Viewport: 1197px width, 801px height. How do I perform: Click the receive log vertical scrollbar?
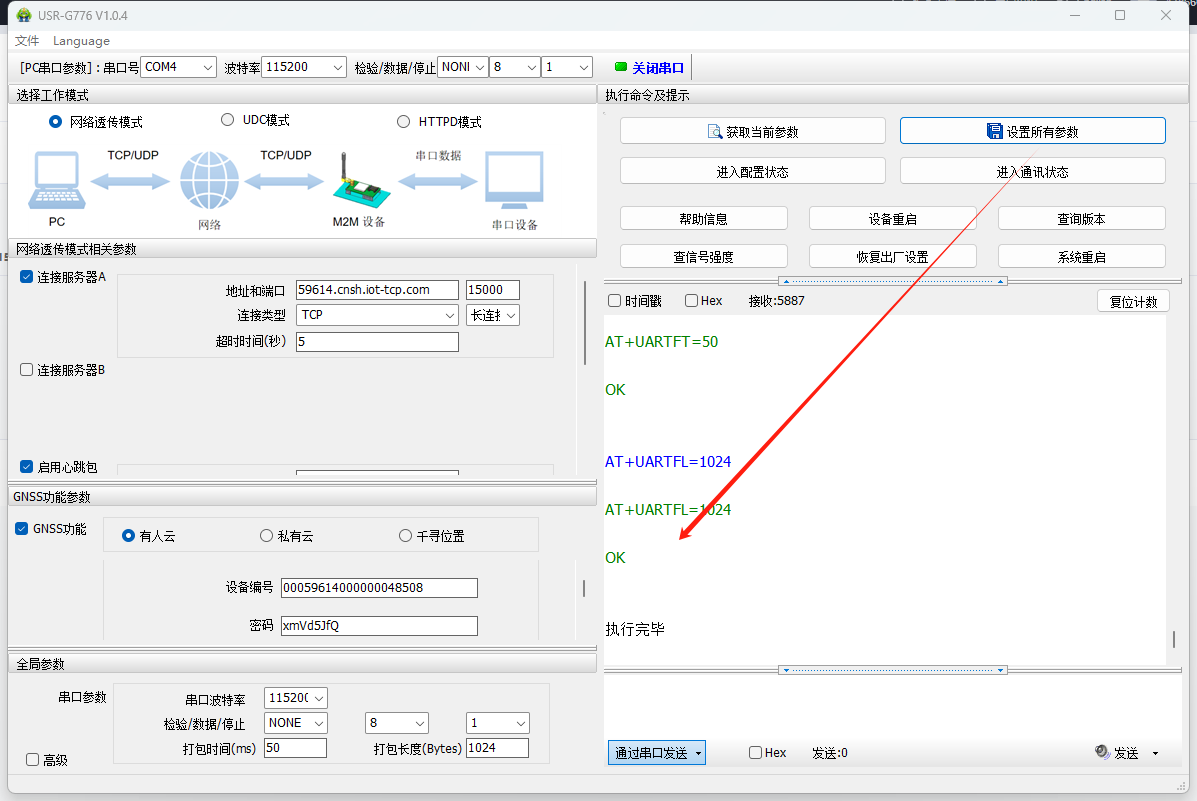tap(1174, 638)
